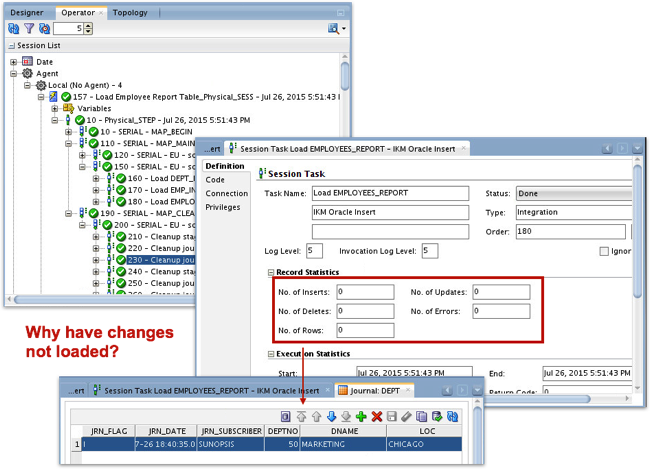Toggle the Ignore checkbox in Session Task

tap(604, 251)
